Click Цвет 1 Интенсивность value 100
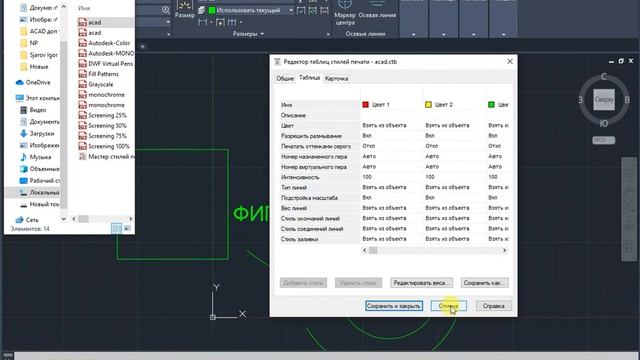The height and width of the screenshot is (360, 640). tap(392, 177)
